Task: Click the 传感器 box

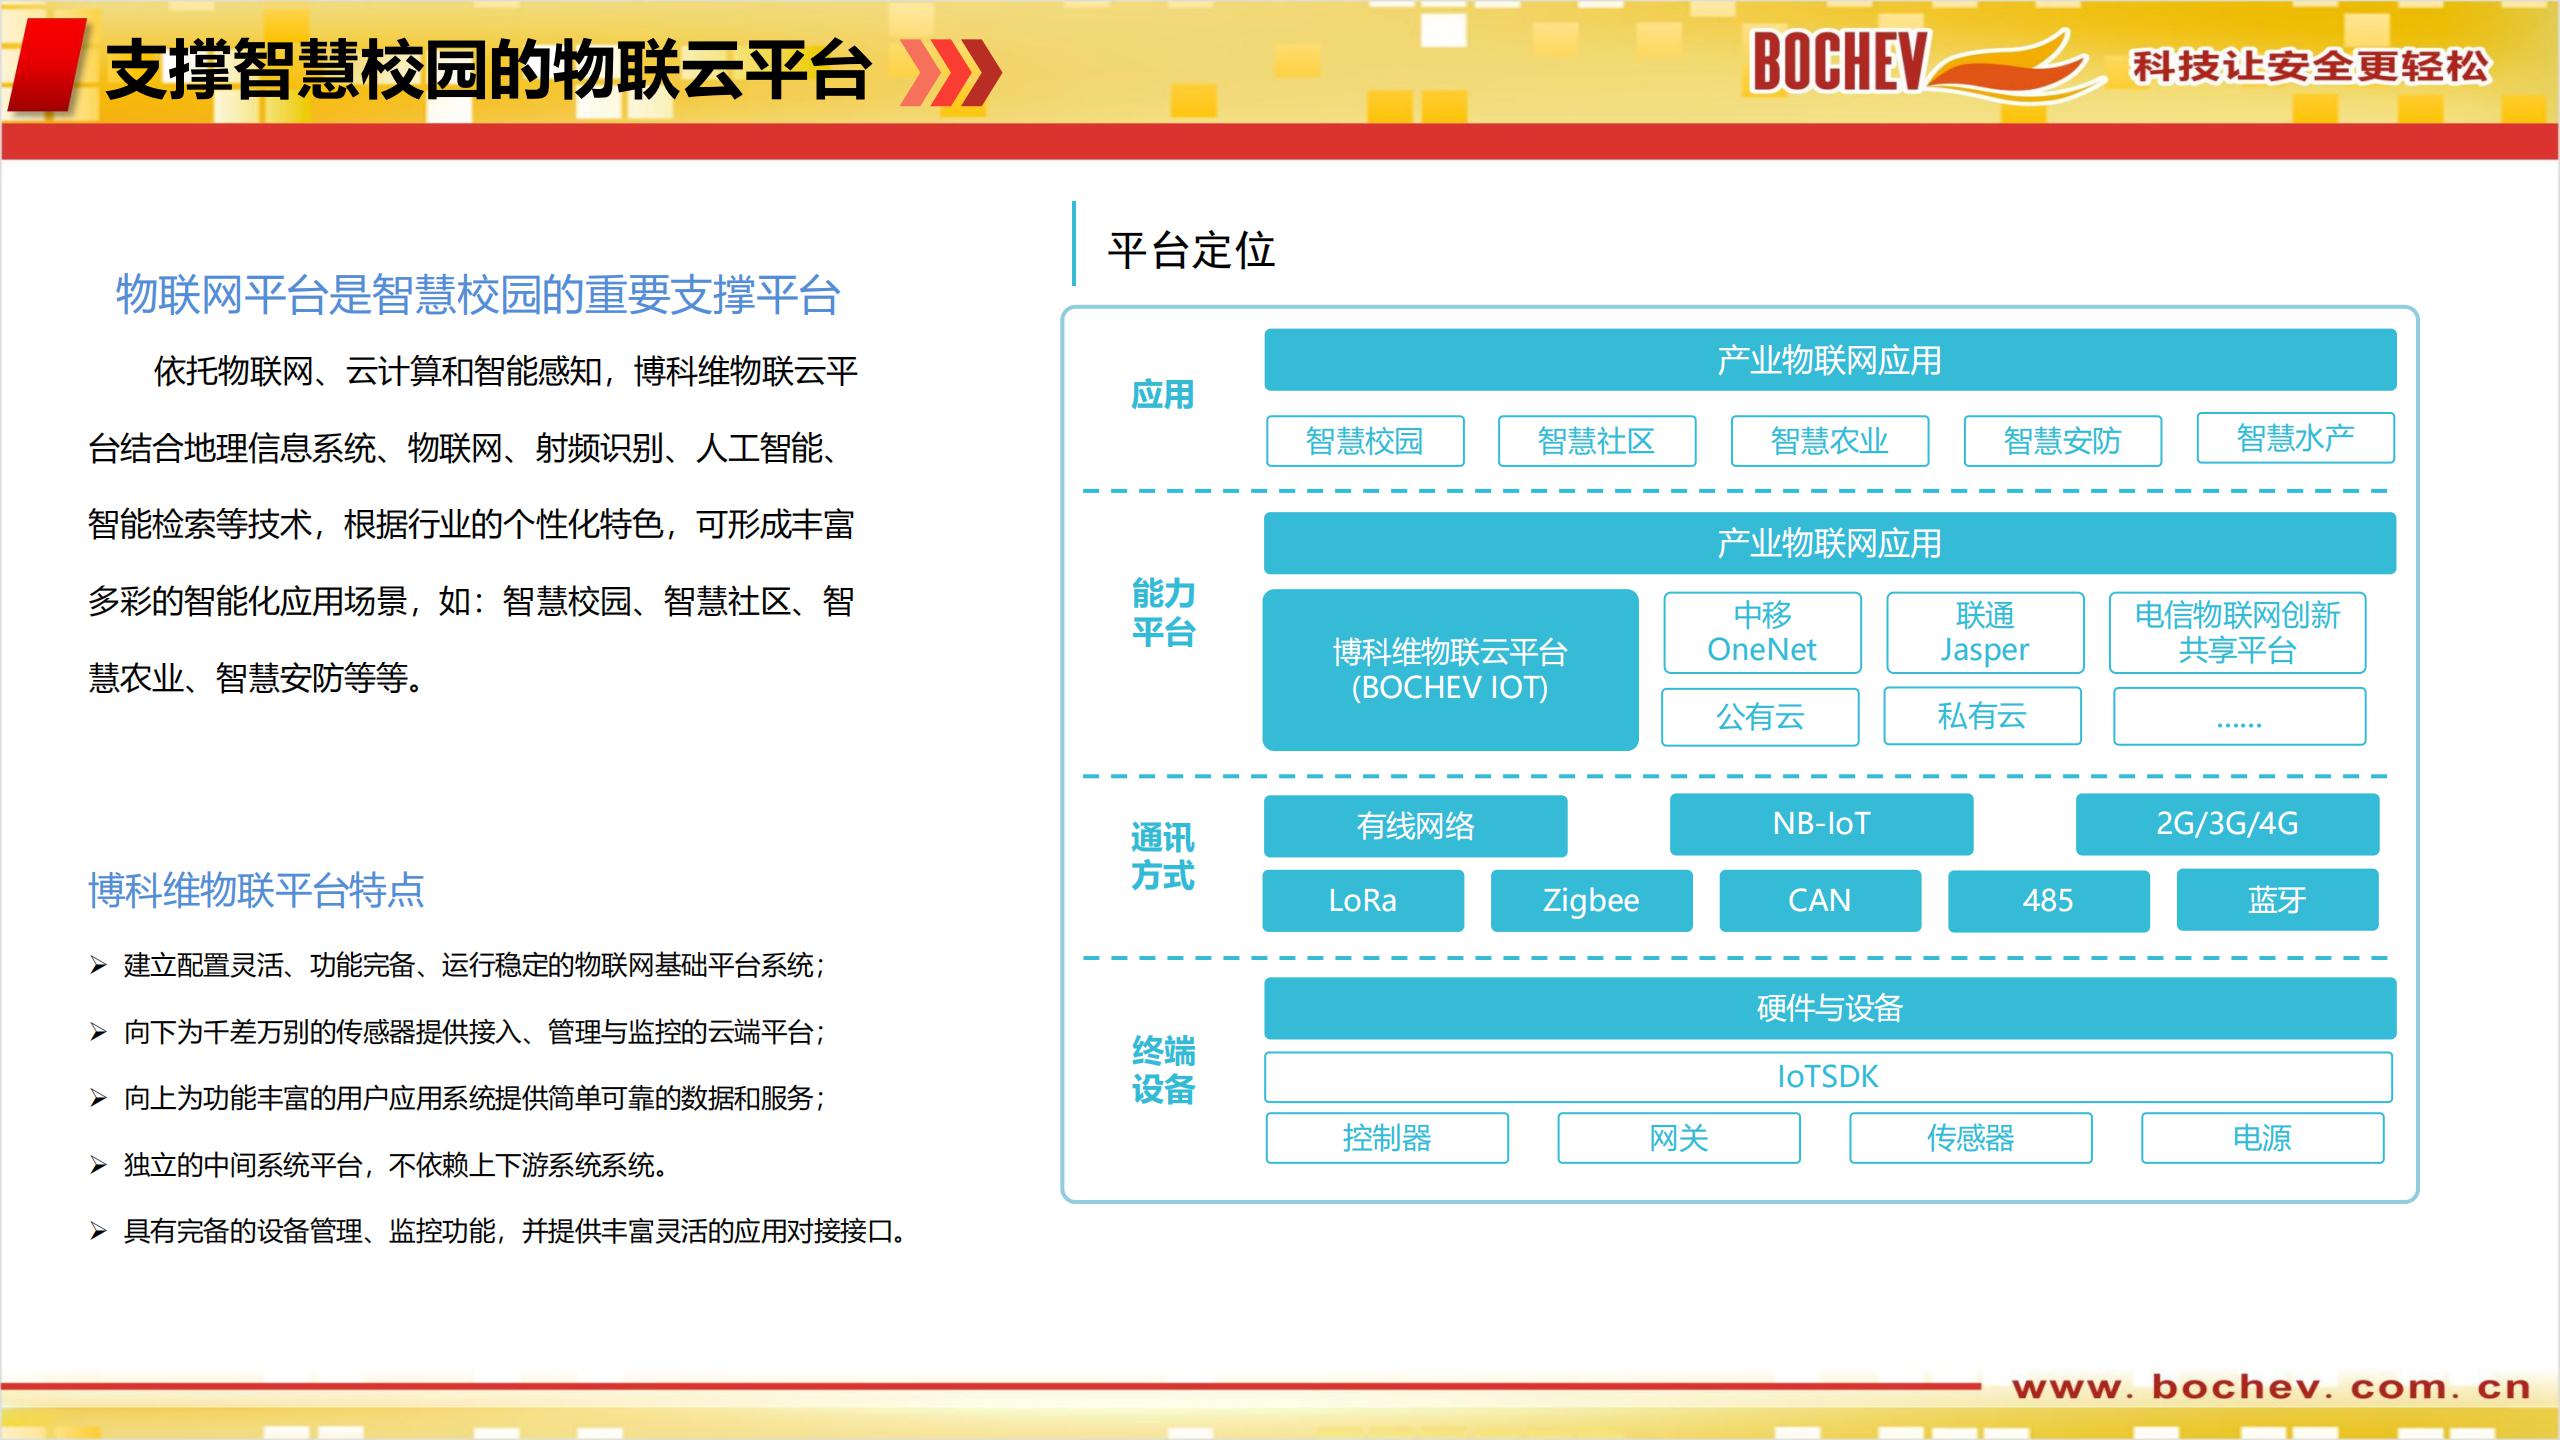Action: tap(1971, 1138)
